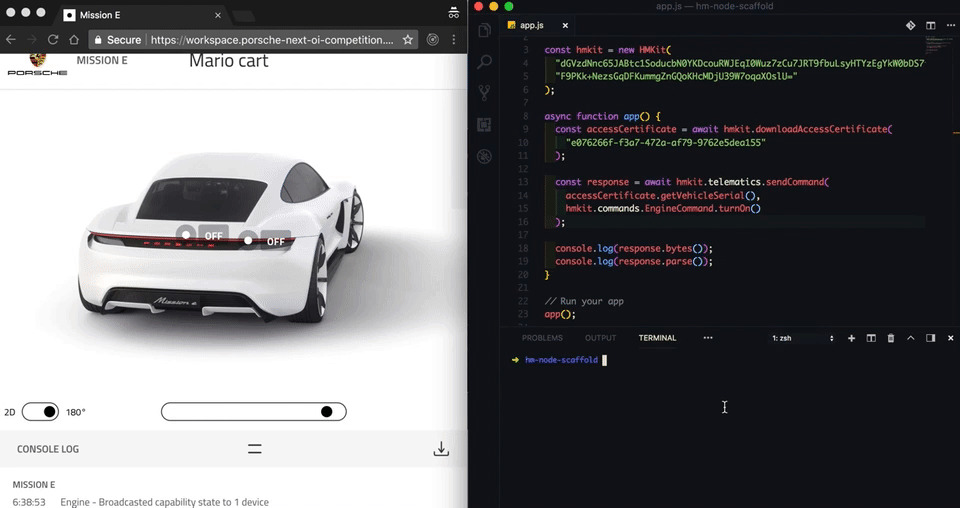Viewport: 960px width, 508px height.
Task: Toggle the 2D / 180° view switch
Action: [40, 412]
